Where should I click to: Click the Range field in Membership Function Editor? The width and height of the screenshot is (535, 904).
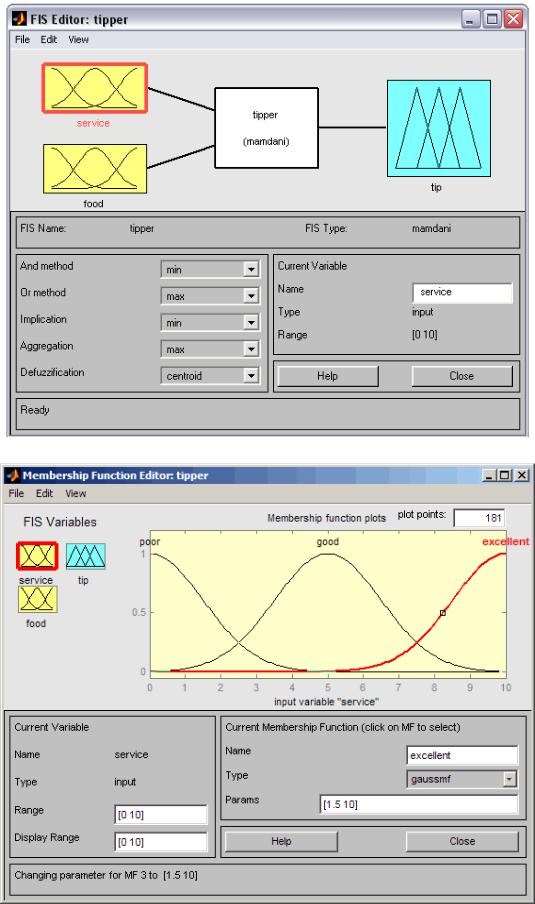coord(161,815)
